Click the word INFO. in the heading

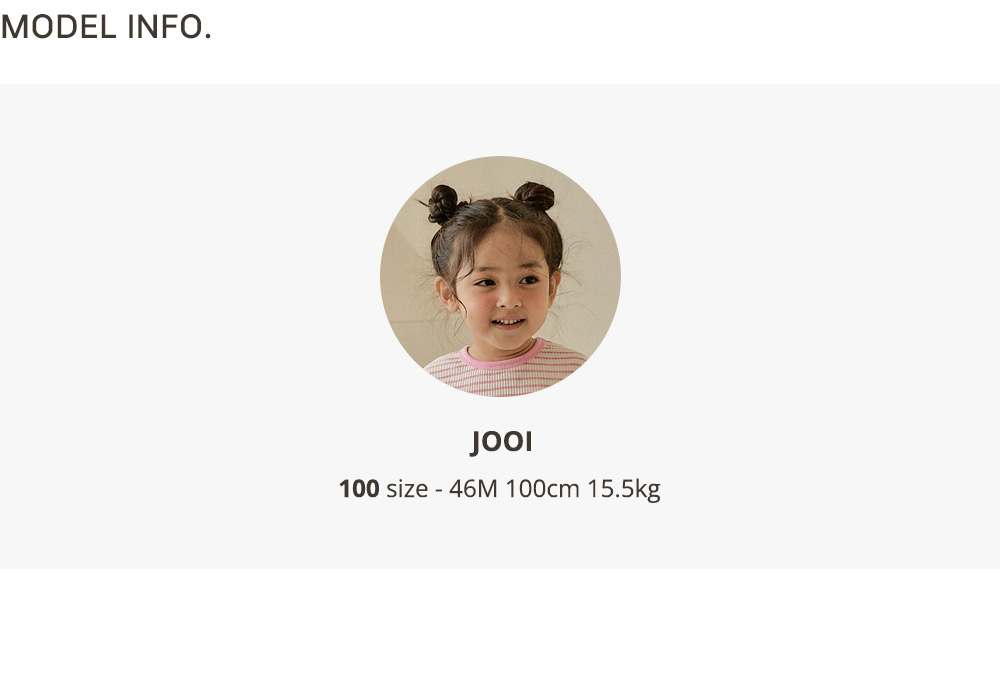(170, 27)
